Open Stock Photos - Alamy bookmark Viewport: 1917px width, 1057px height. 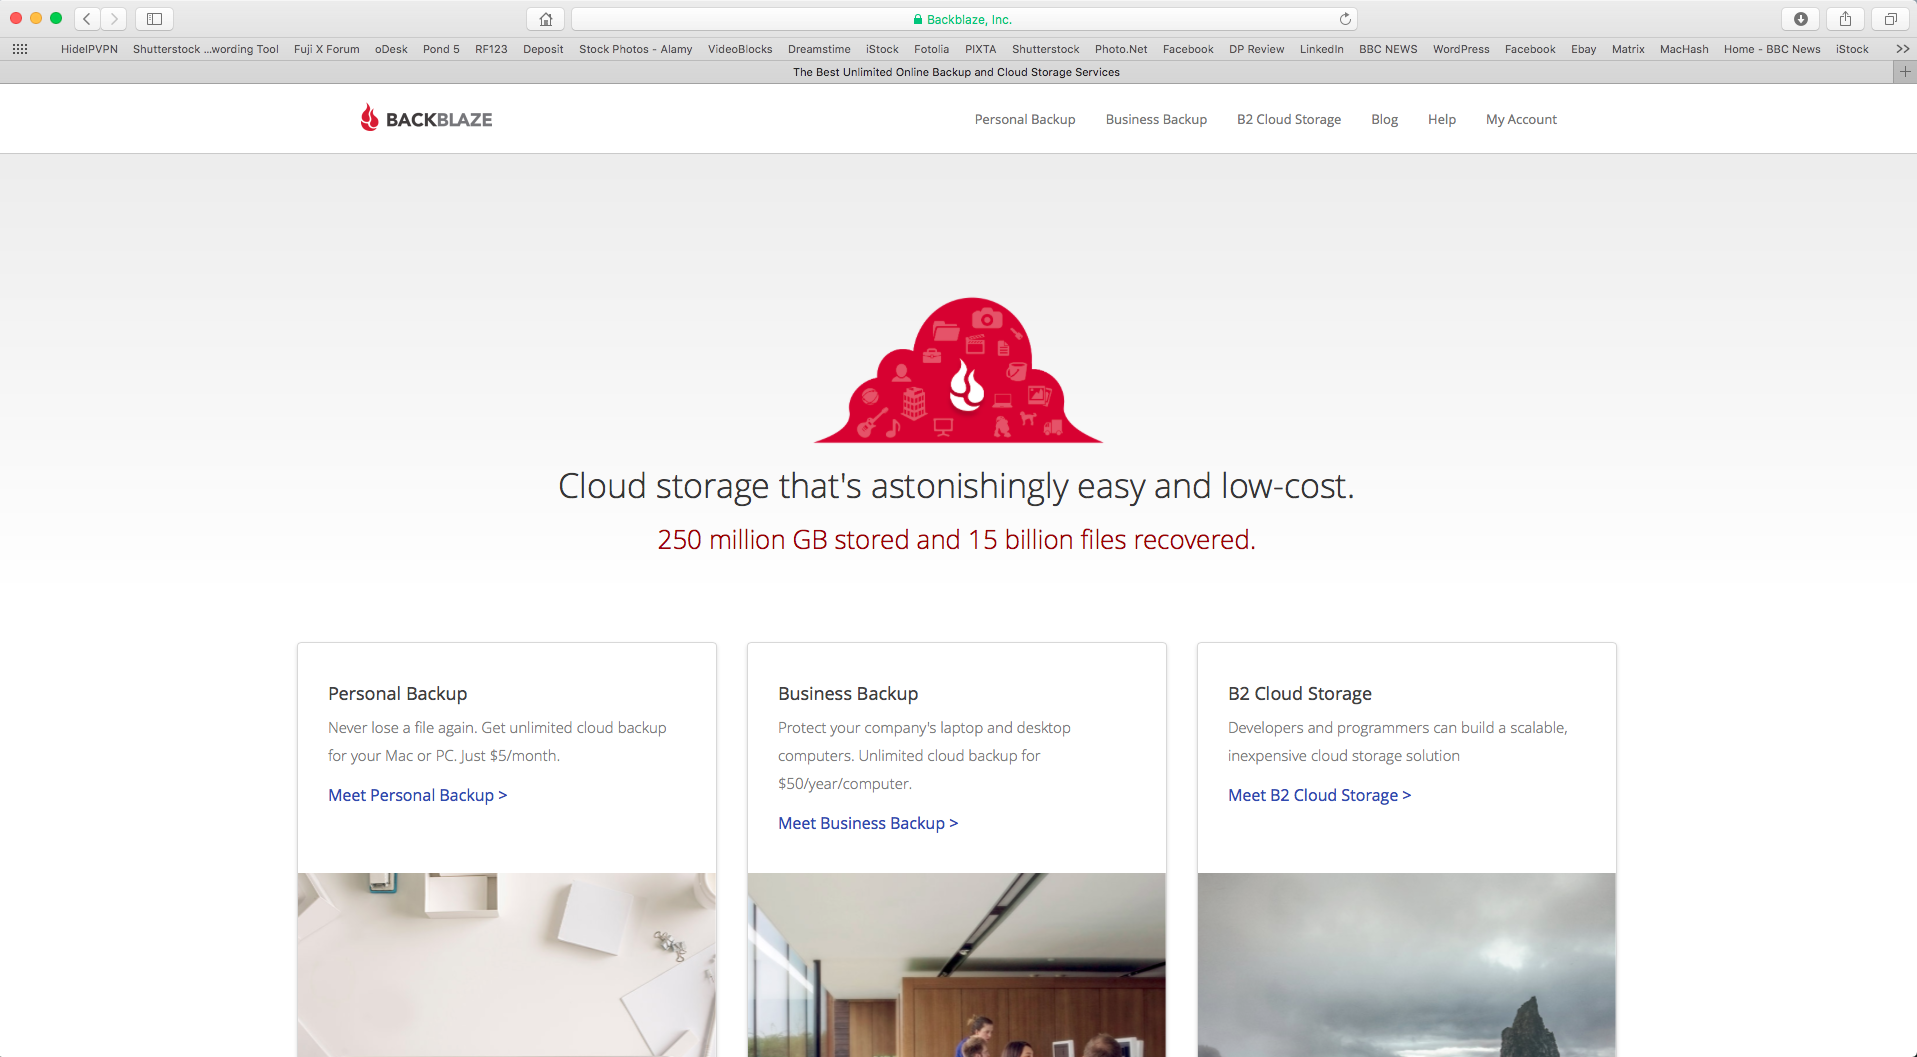pos(636,49)
